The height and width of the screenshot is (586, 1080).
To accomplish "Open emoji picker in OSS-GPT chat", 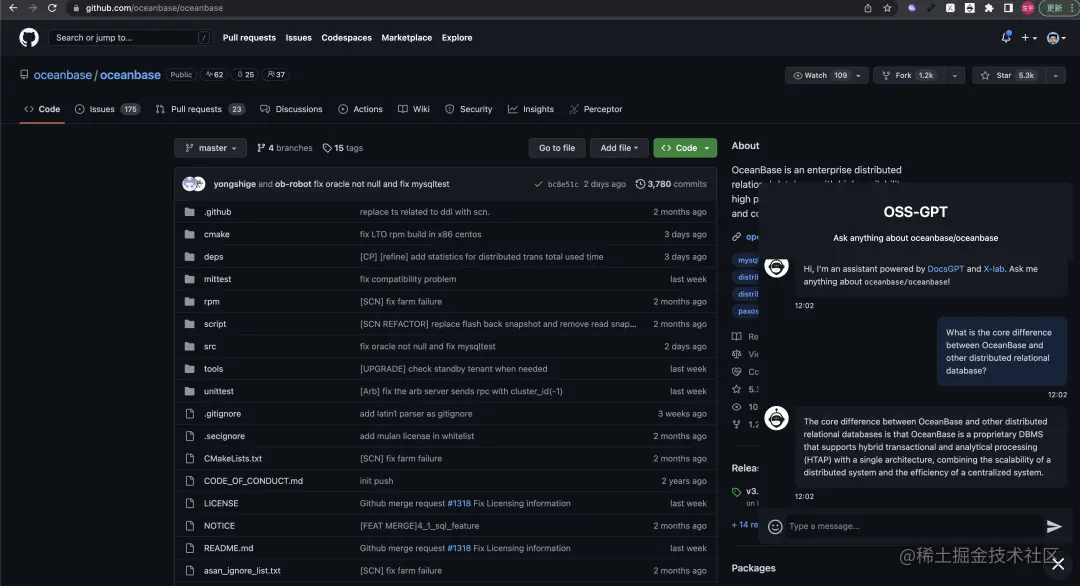I will pos(775,527).
